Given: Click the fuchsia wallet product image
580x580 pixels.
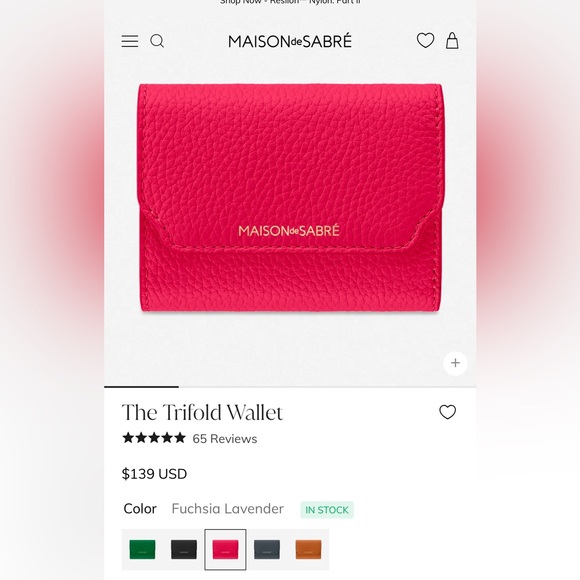Looking at the screenshot, I should click(290, 198).
